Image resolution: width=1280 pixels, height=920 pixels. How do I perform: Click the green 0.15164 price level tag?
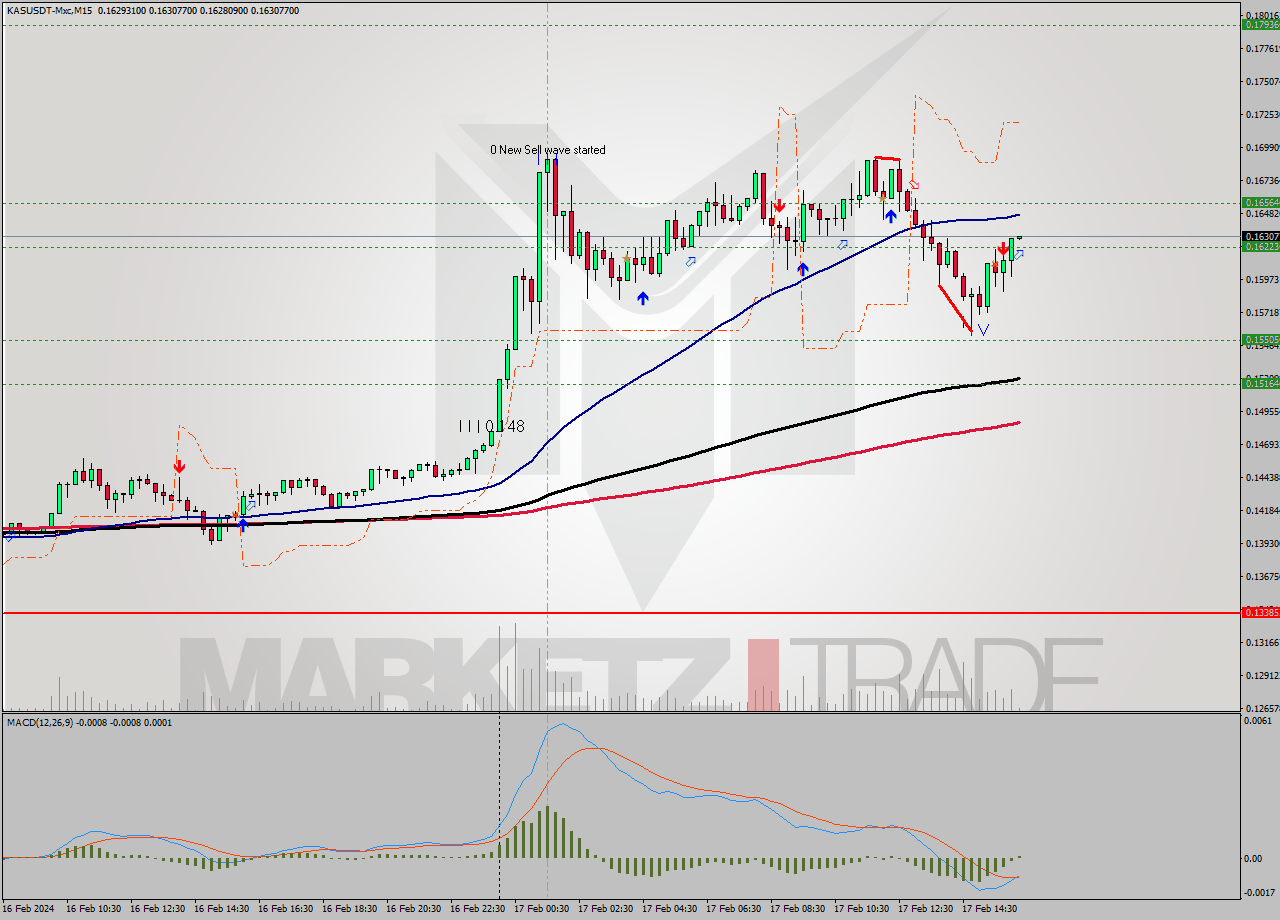tap(1260, 384)
